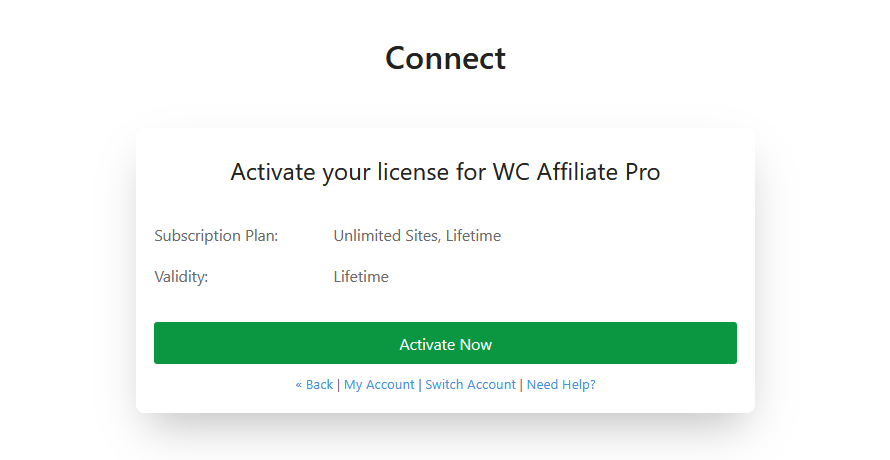Click the word Now on the green button

[x=476, y=344]
